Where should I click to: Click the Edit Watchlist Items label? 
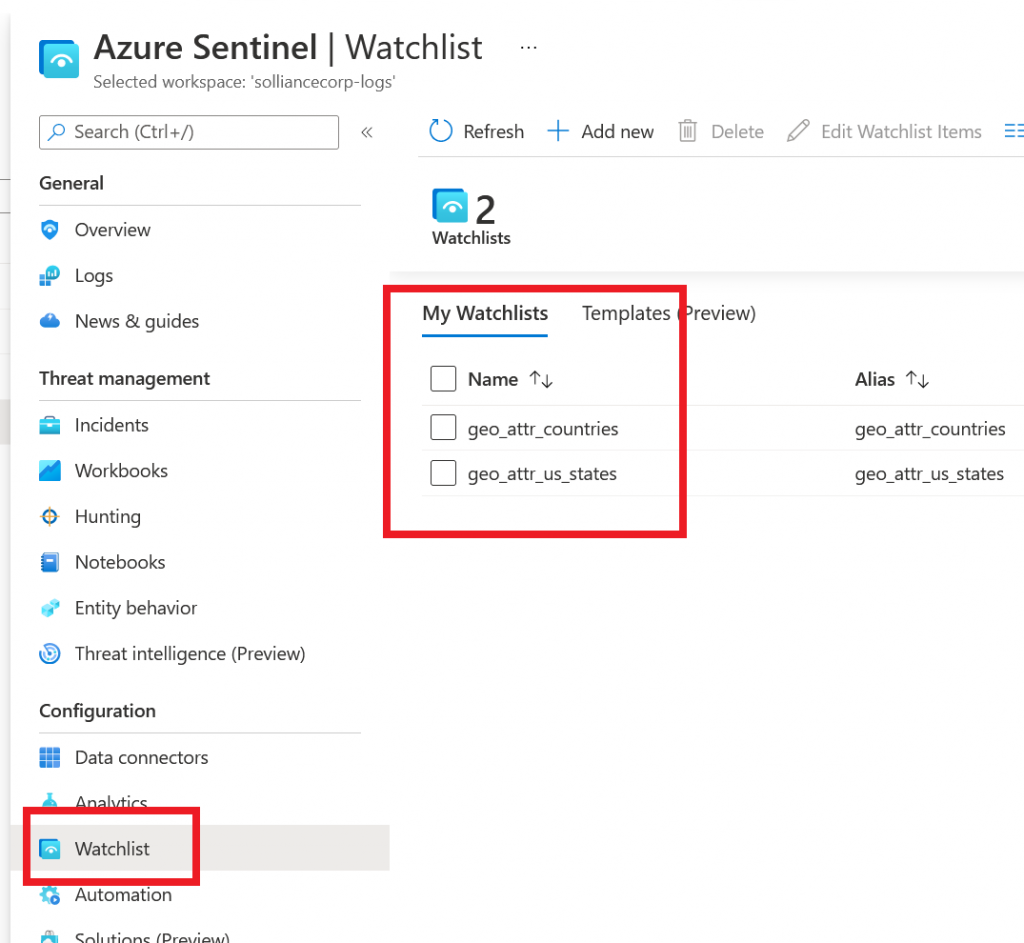(901, 132)
